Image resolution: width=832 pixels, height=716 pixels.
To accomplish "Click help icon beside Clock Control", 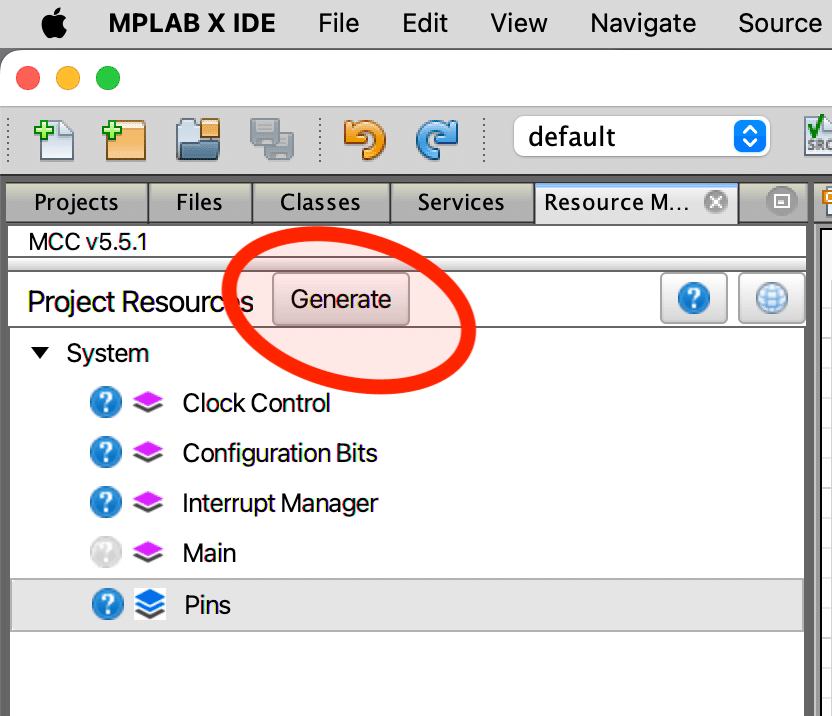I will click(x=106, y=402).
